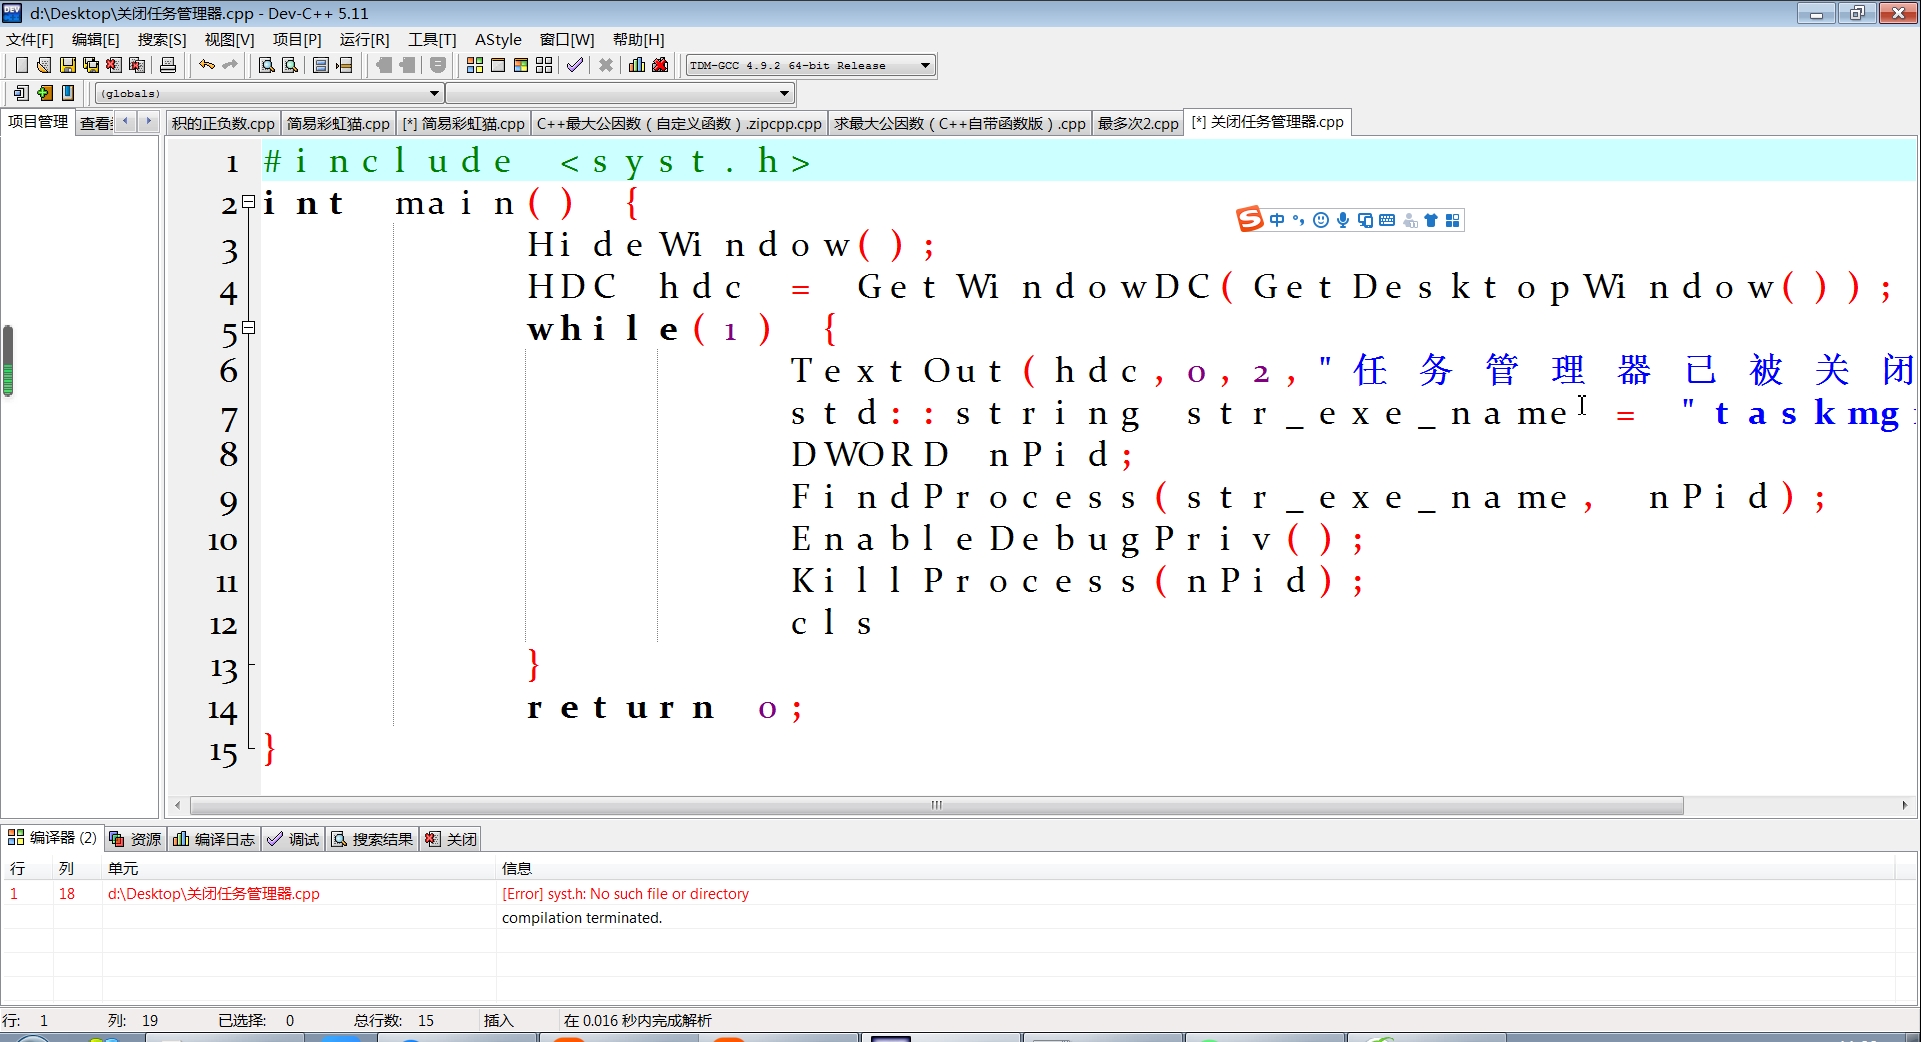Image resolution: width=1921 pixels, height=1042 pixels.
Task: Click the blue goto bookmark icon
Action: click(x=68, y=93)
